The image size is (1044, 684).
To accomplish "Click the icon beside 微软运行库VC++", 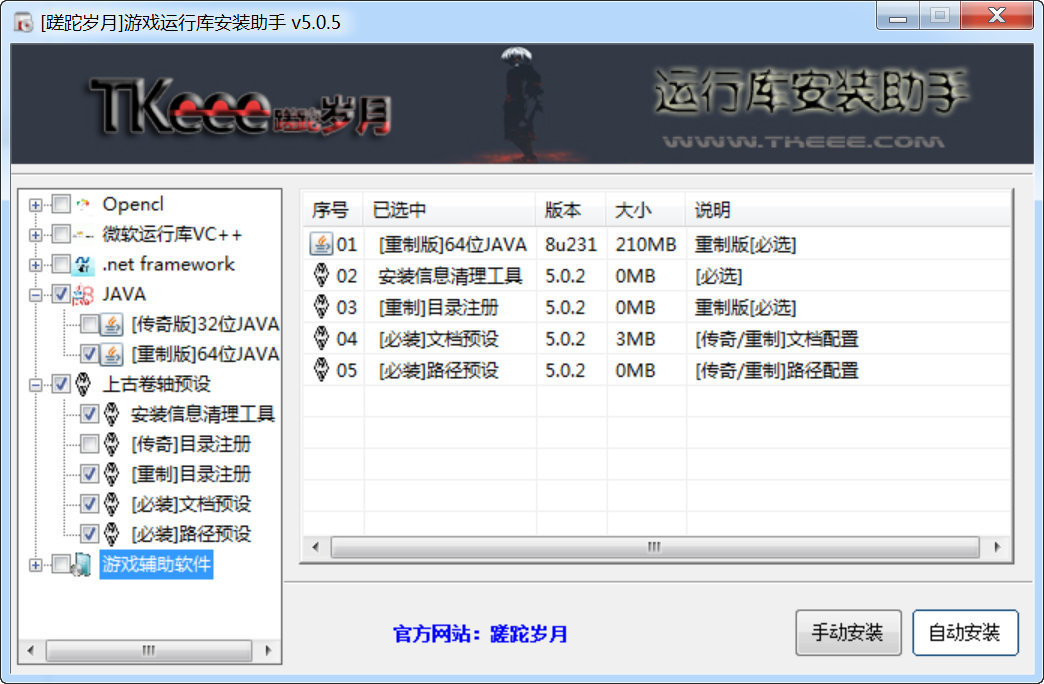I will (x=84, y=235).
